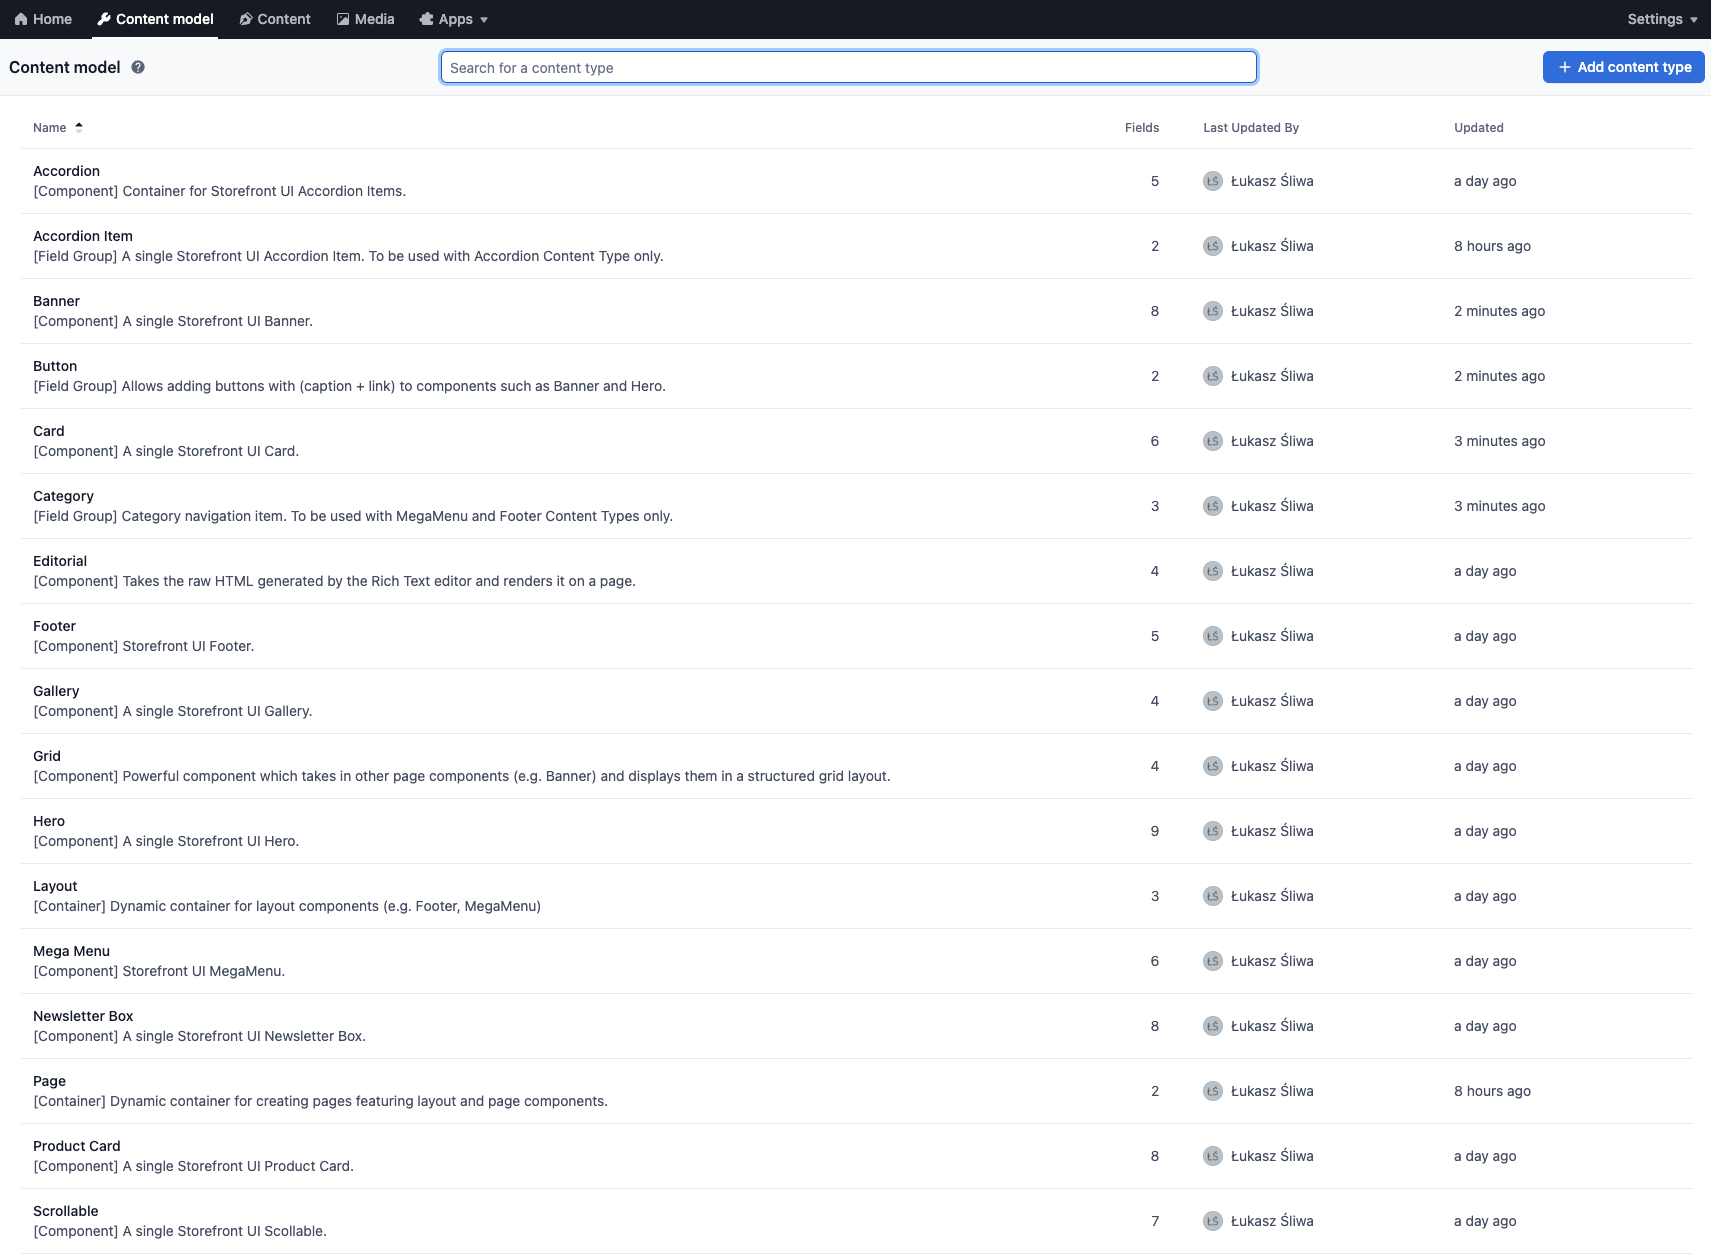Click Łukasz Śliwa's avatar on the Banner row
Viewport: 1711px width, 1255px height.
point(1212,311)
